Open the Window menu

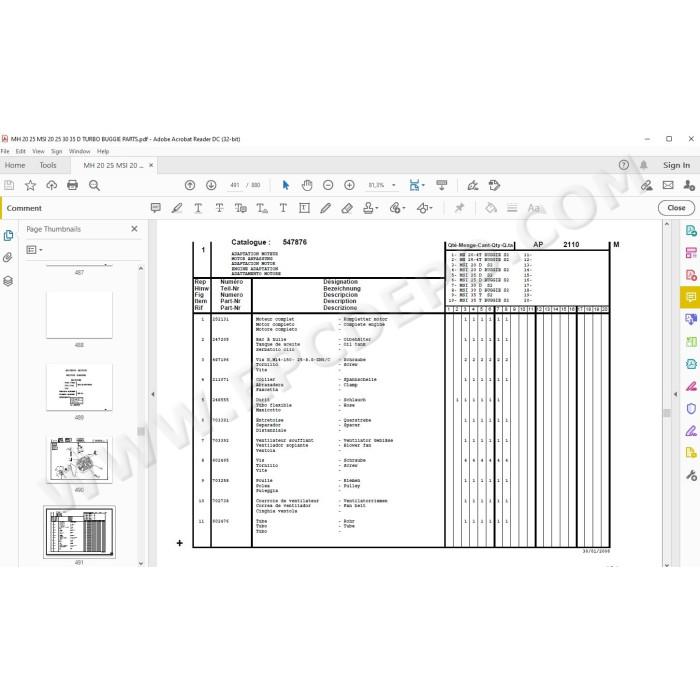[79, 151]
